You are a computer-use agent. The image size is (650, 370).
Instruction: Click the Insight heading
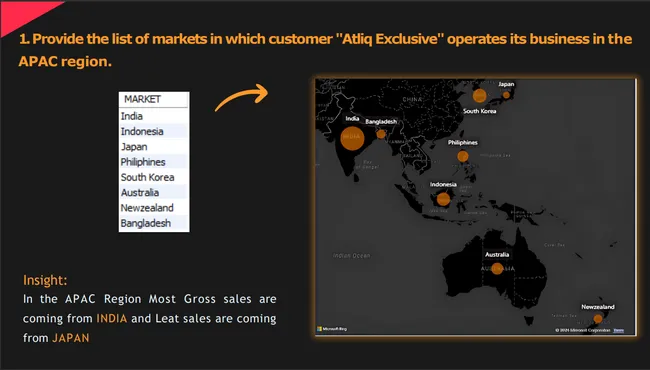coord(45,280)
